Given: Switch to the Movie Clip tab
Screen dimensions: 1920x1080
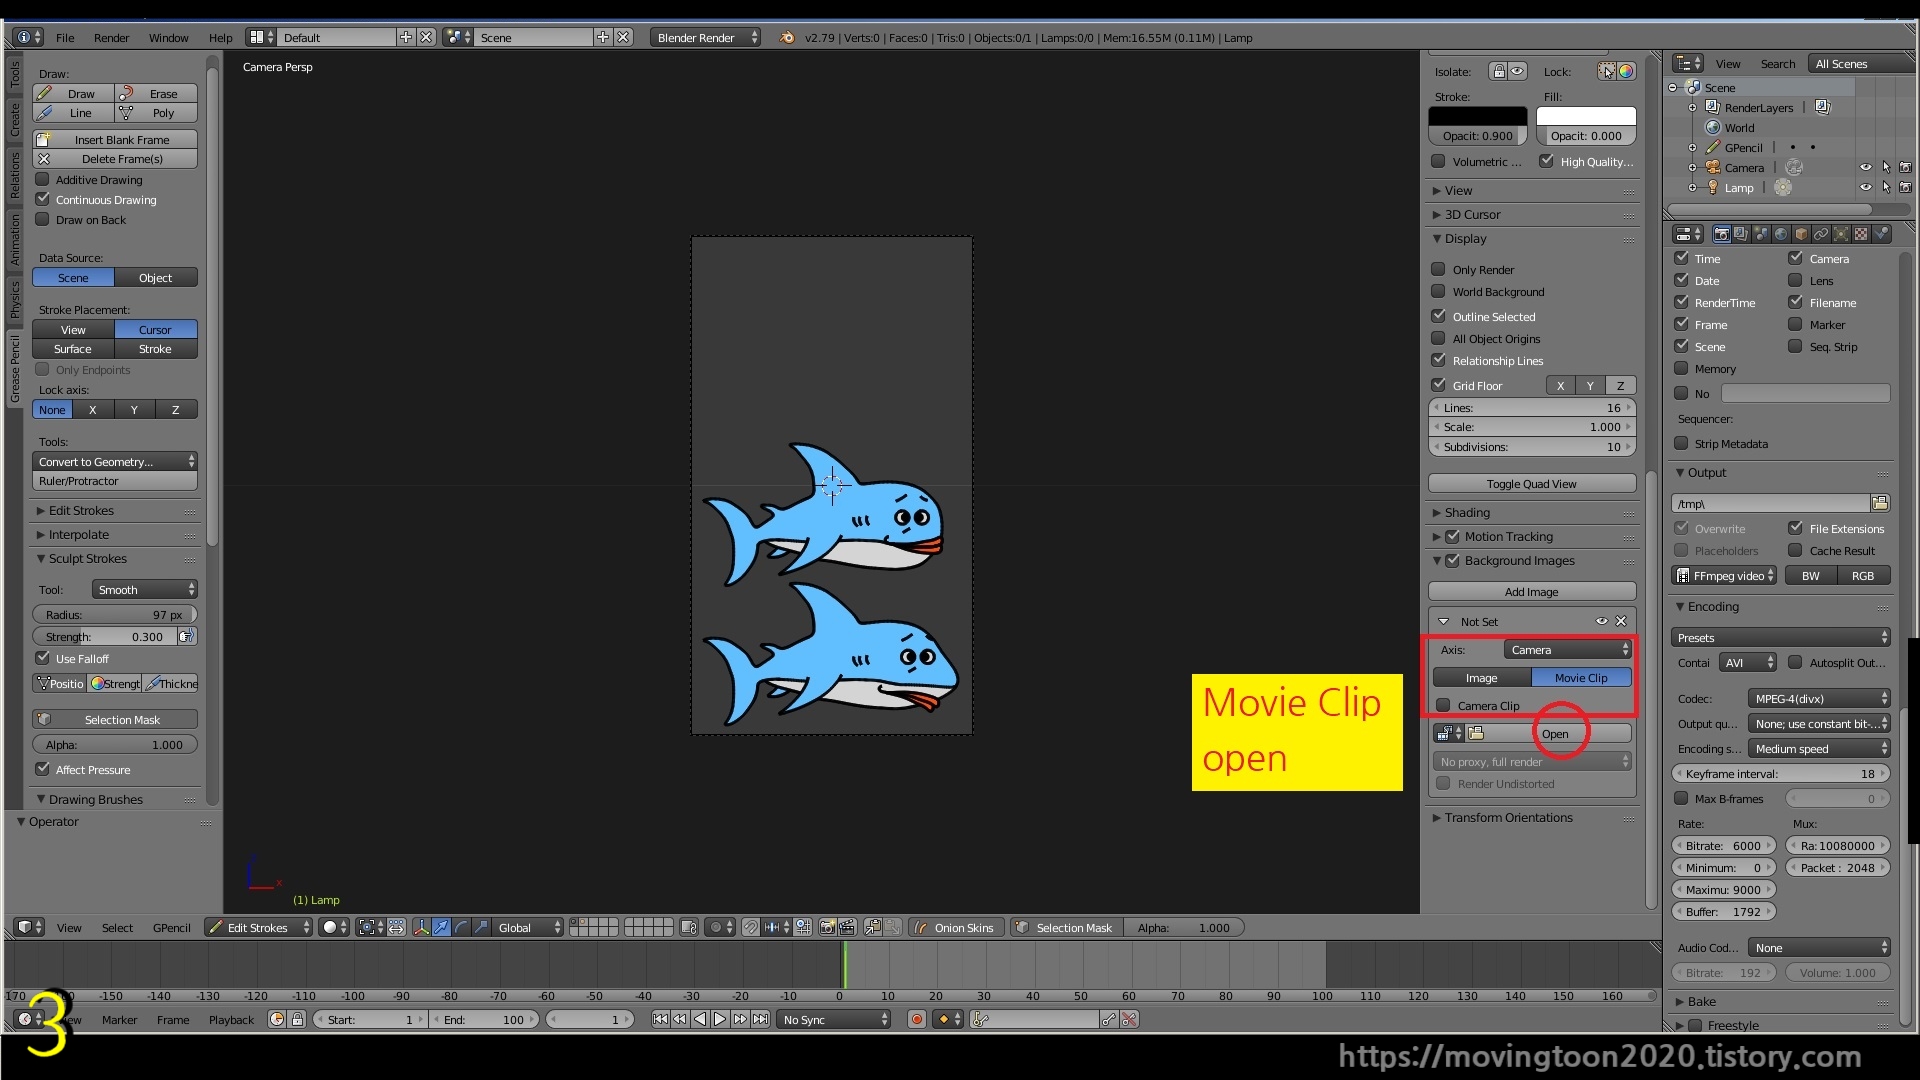Looking at the screenshot, I should (x=1581, y=677).
